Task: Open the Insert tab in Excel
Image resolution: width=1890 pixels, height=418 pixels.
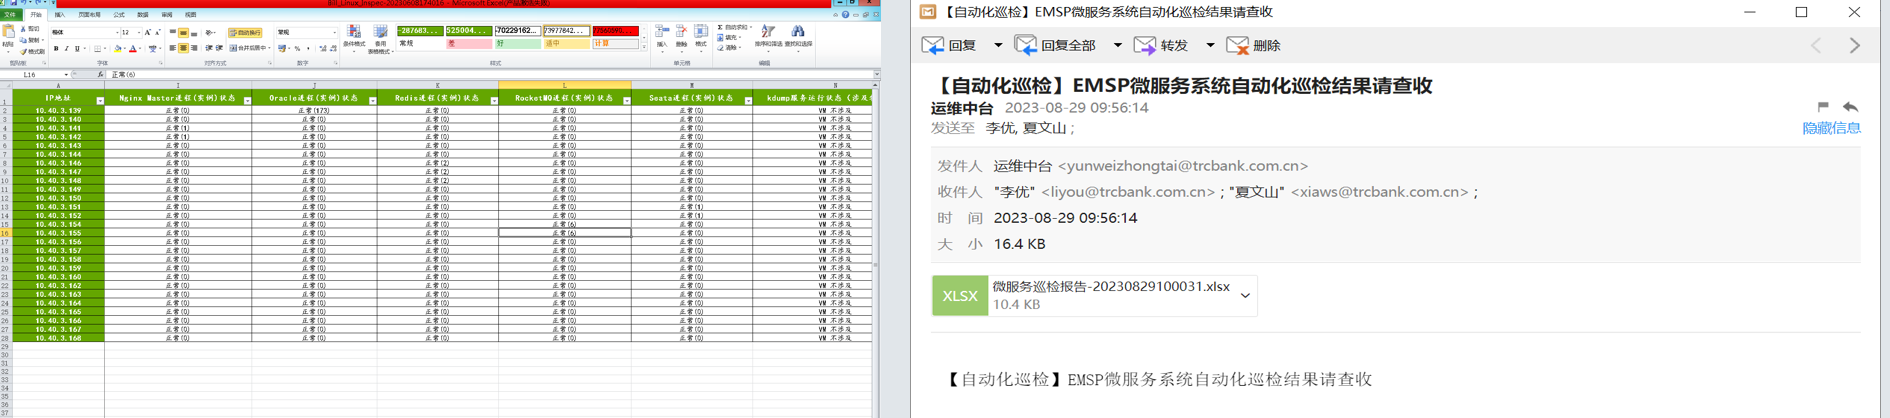Action: tap(60, 15)
